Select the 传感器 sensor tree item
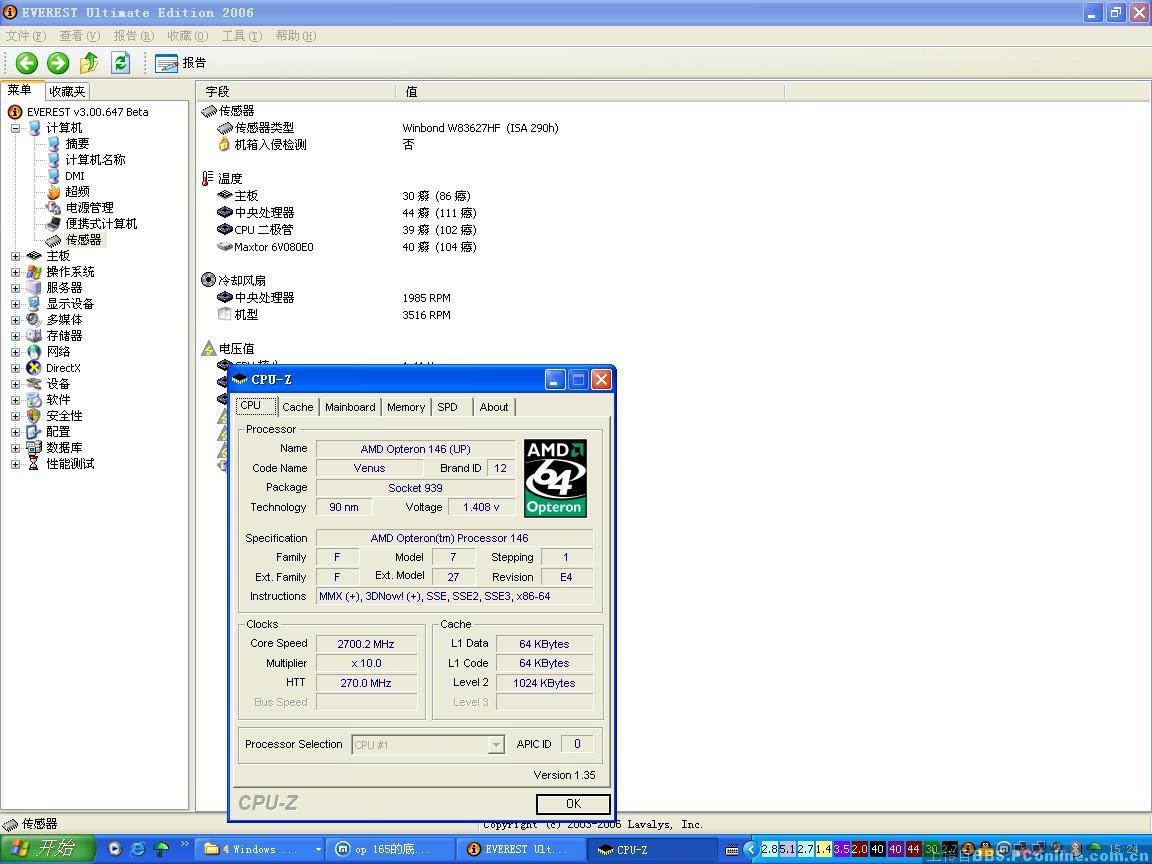Viewport: 1152px width, 864px height. tap(83, 240)
